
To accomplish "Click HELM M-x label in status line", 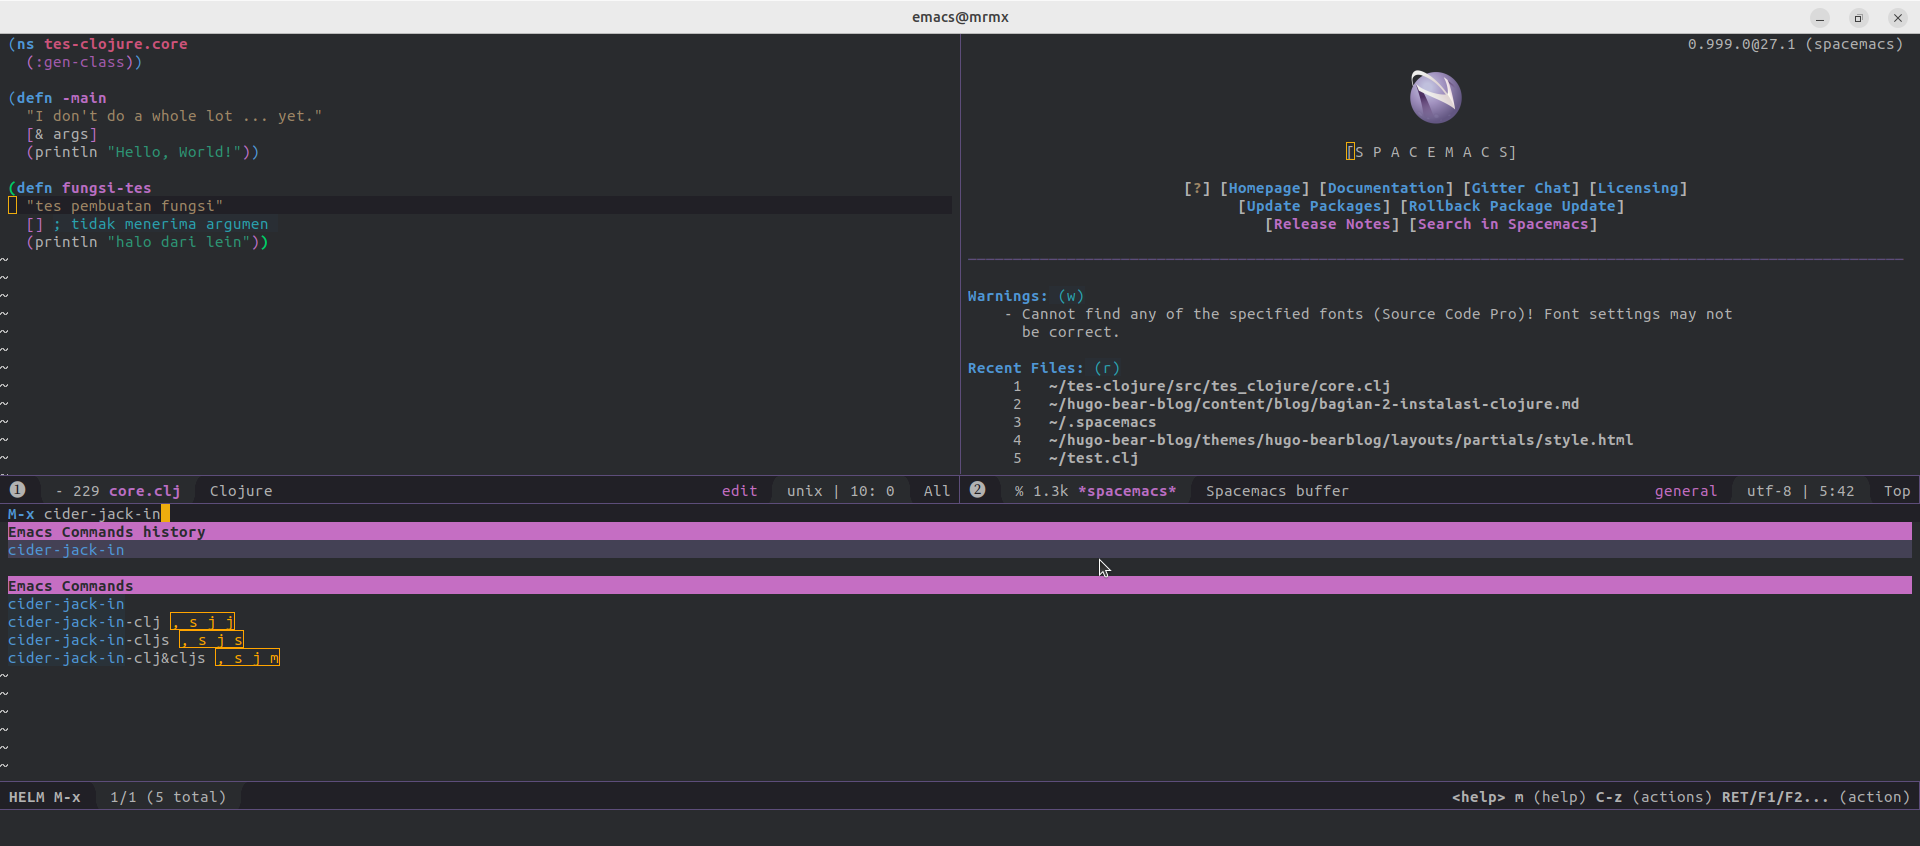I will [45, 797].
